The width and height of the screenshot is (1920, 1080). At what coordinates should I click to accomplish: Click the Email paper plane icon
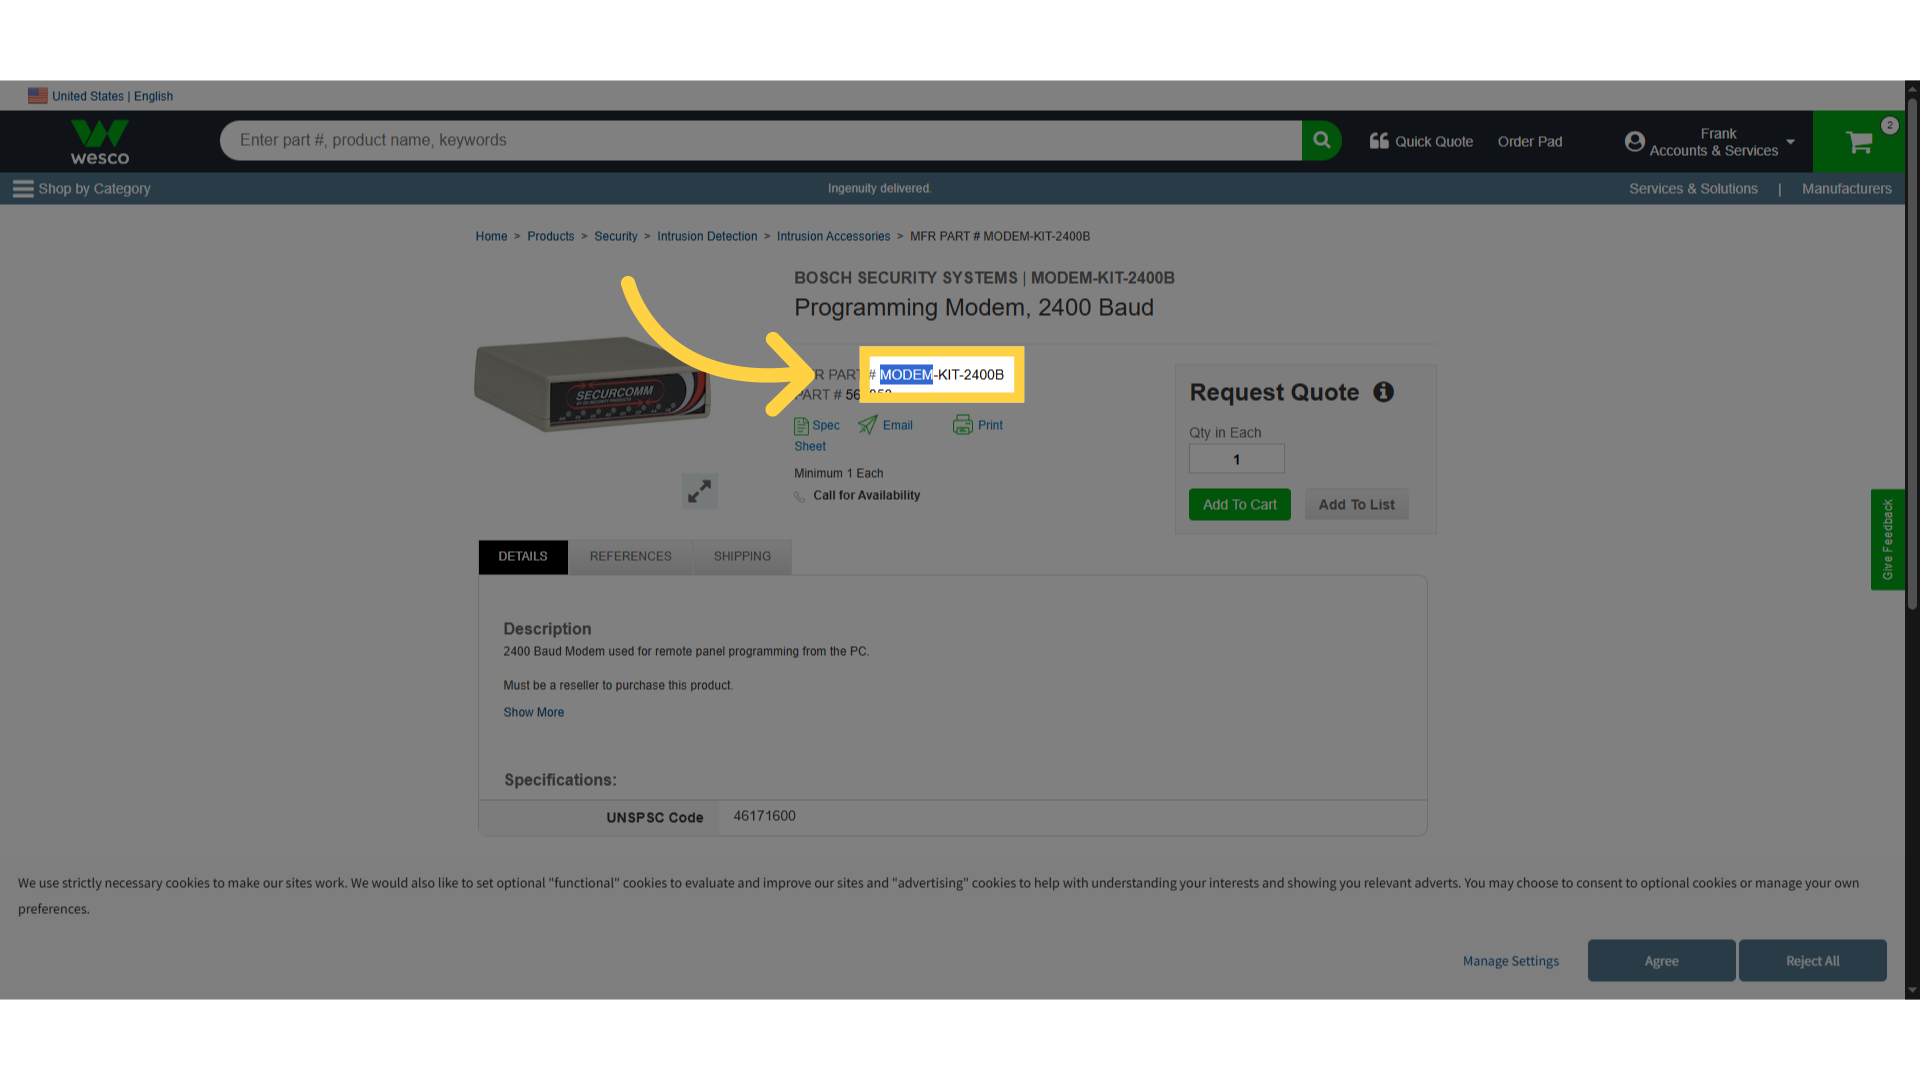click(x=867, y=425)
